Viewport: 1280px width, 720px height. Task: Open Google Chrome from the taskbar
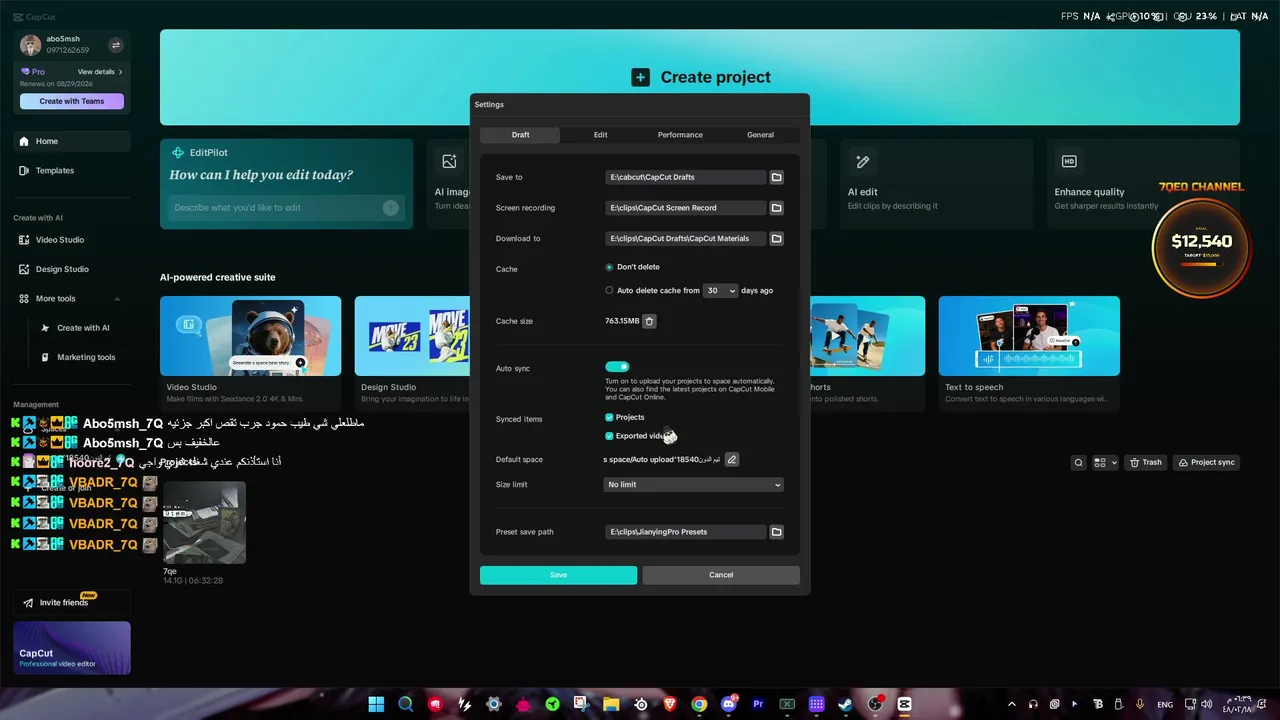699,704
